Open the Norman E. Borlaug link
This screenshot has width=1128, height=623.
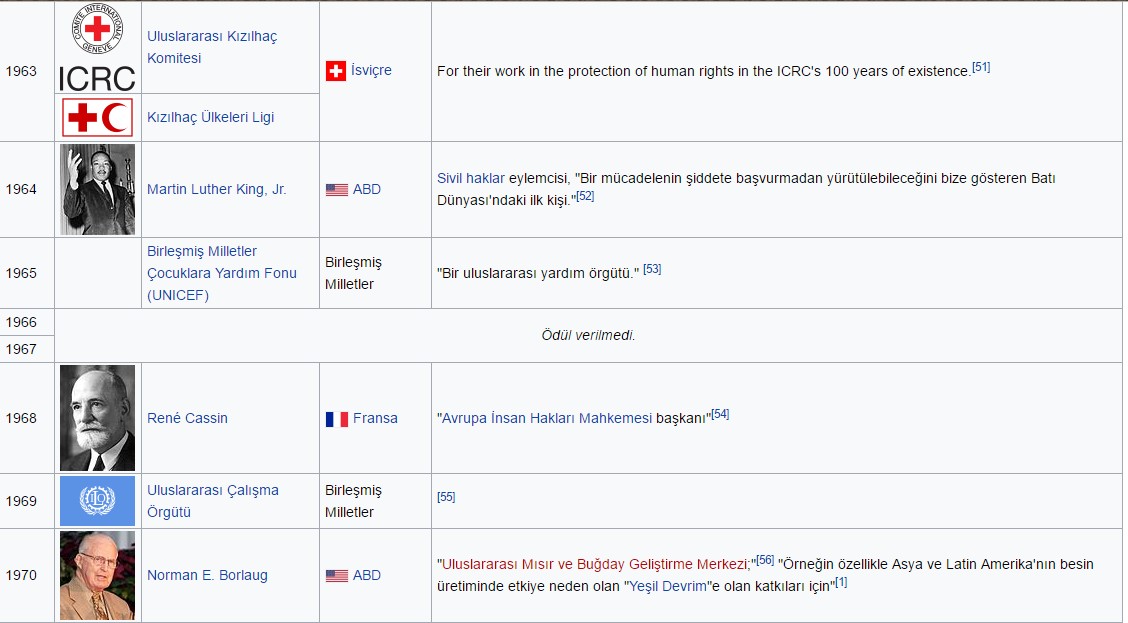[x=207, y=575]
